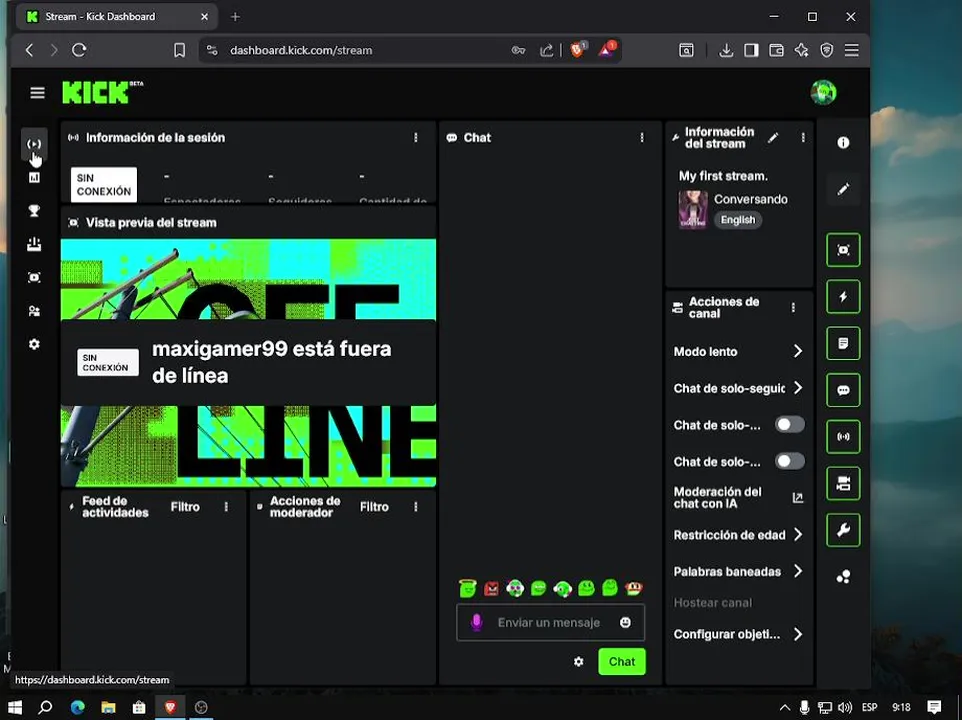The height and width of the screenshot is (720, 962).
Task: Open Acciones de canal three-dot menu
Action: (x=793, y=307)
